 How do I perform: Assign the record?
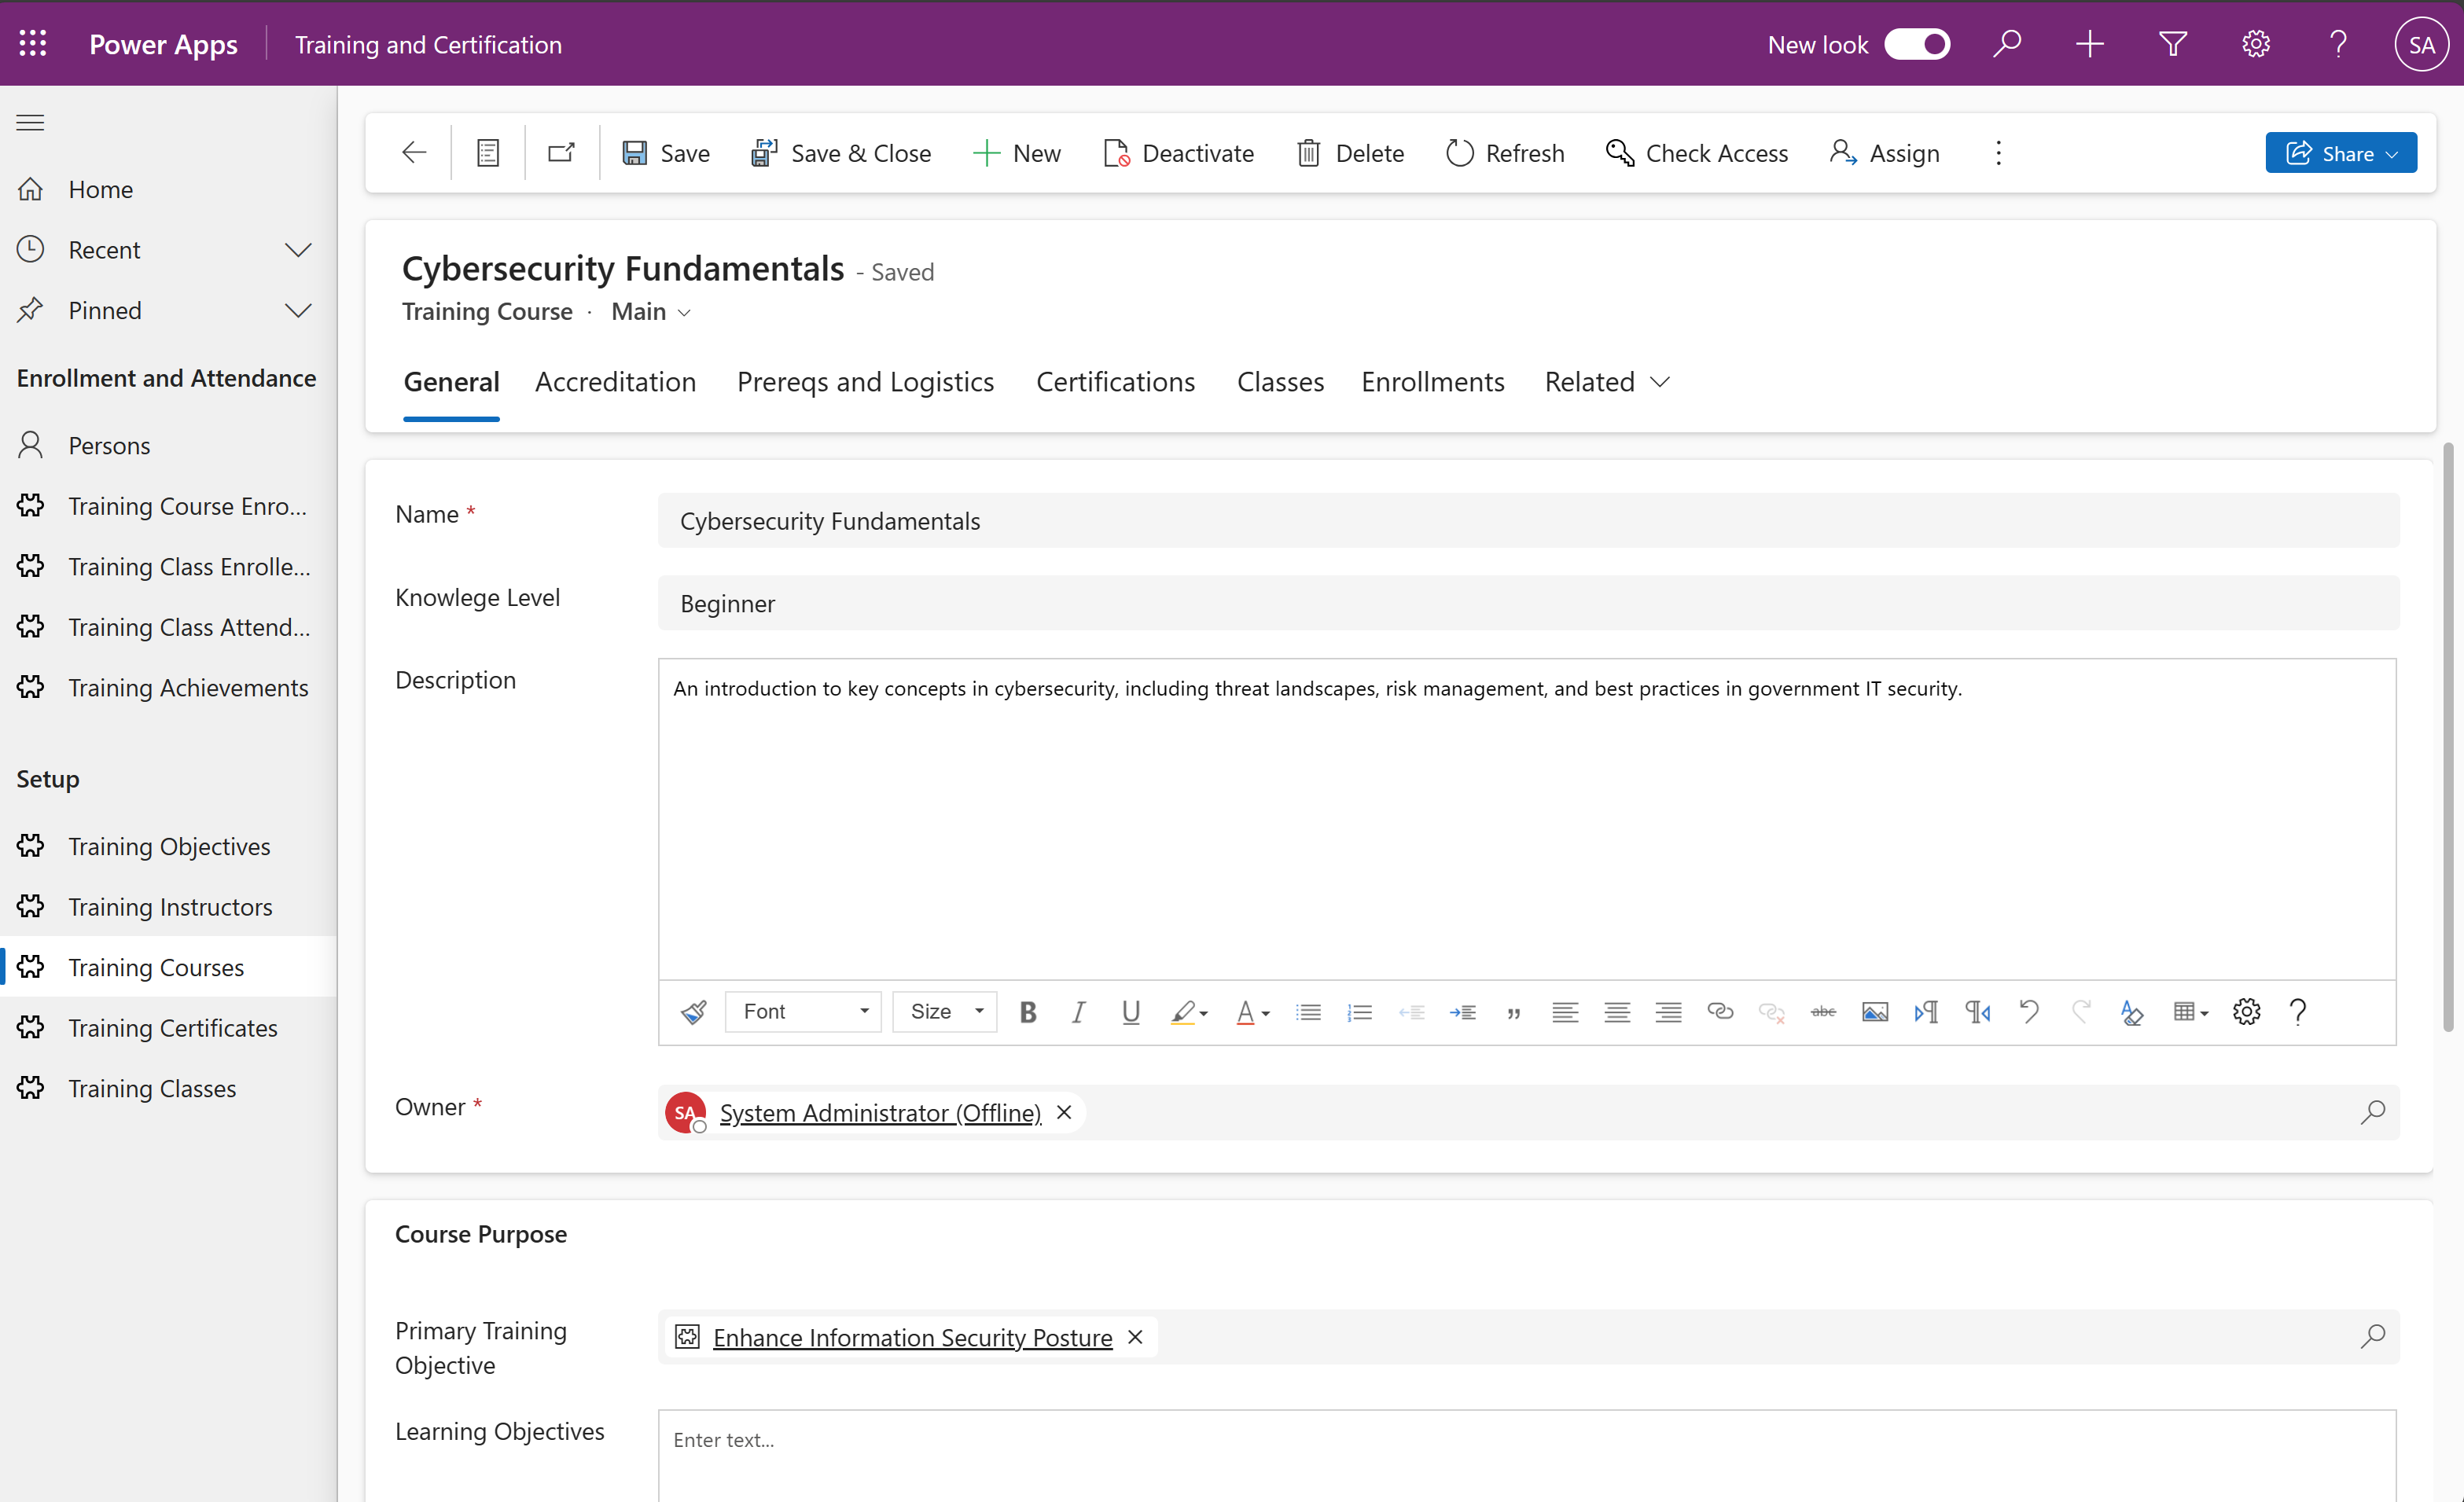(x=1885, y=153)
